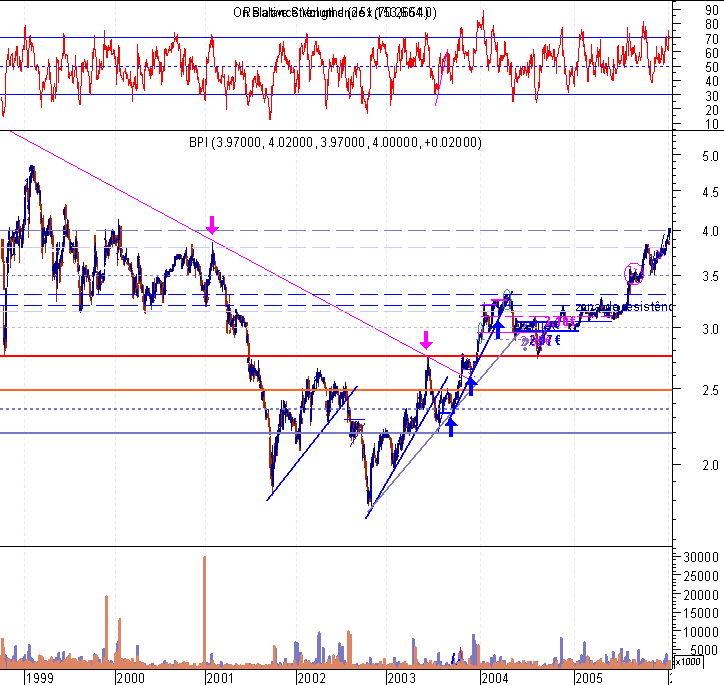
Task: Click the 90 value on the RSI scale
Action: (712, 10)
